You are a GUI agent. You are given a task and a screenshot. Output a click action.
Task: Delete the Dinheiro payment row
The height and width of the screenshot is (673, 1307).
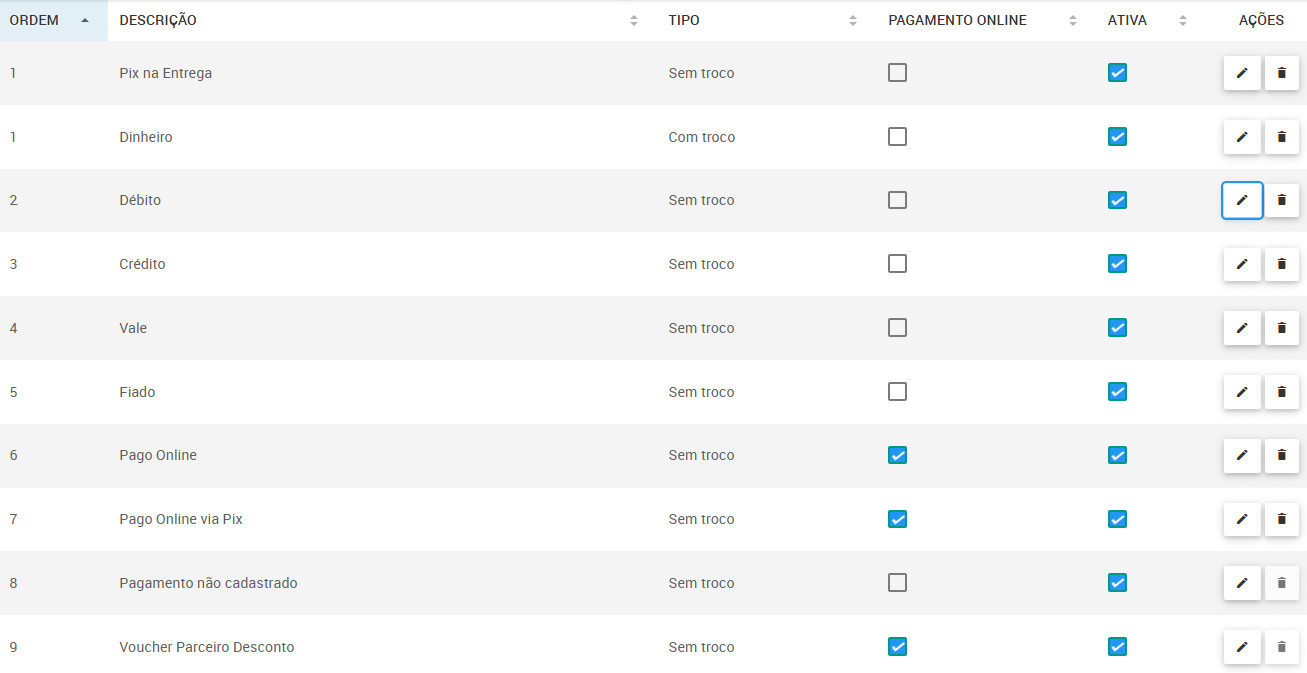click(x=1282, y=137)
